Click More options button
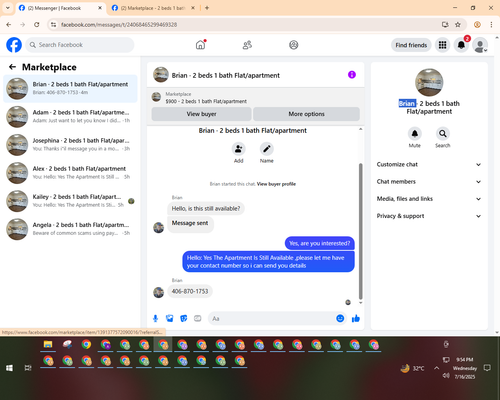Image resolution: width=500 pixels, height=400 pixels. point(306,114)
